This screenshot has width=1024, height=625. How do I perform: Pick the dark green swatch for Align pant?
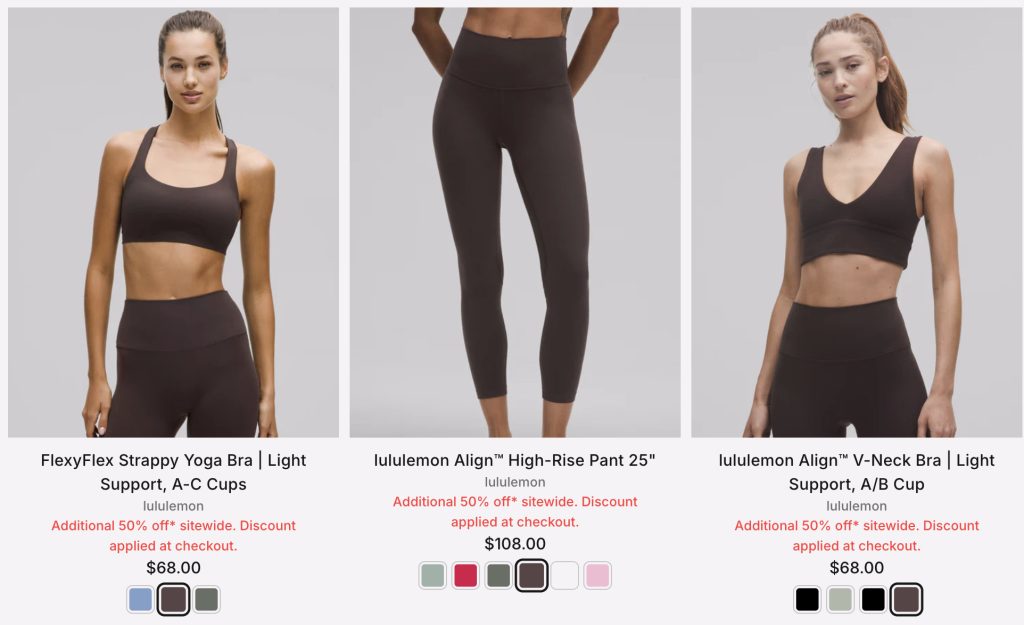[x=498, y=575]
